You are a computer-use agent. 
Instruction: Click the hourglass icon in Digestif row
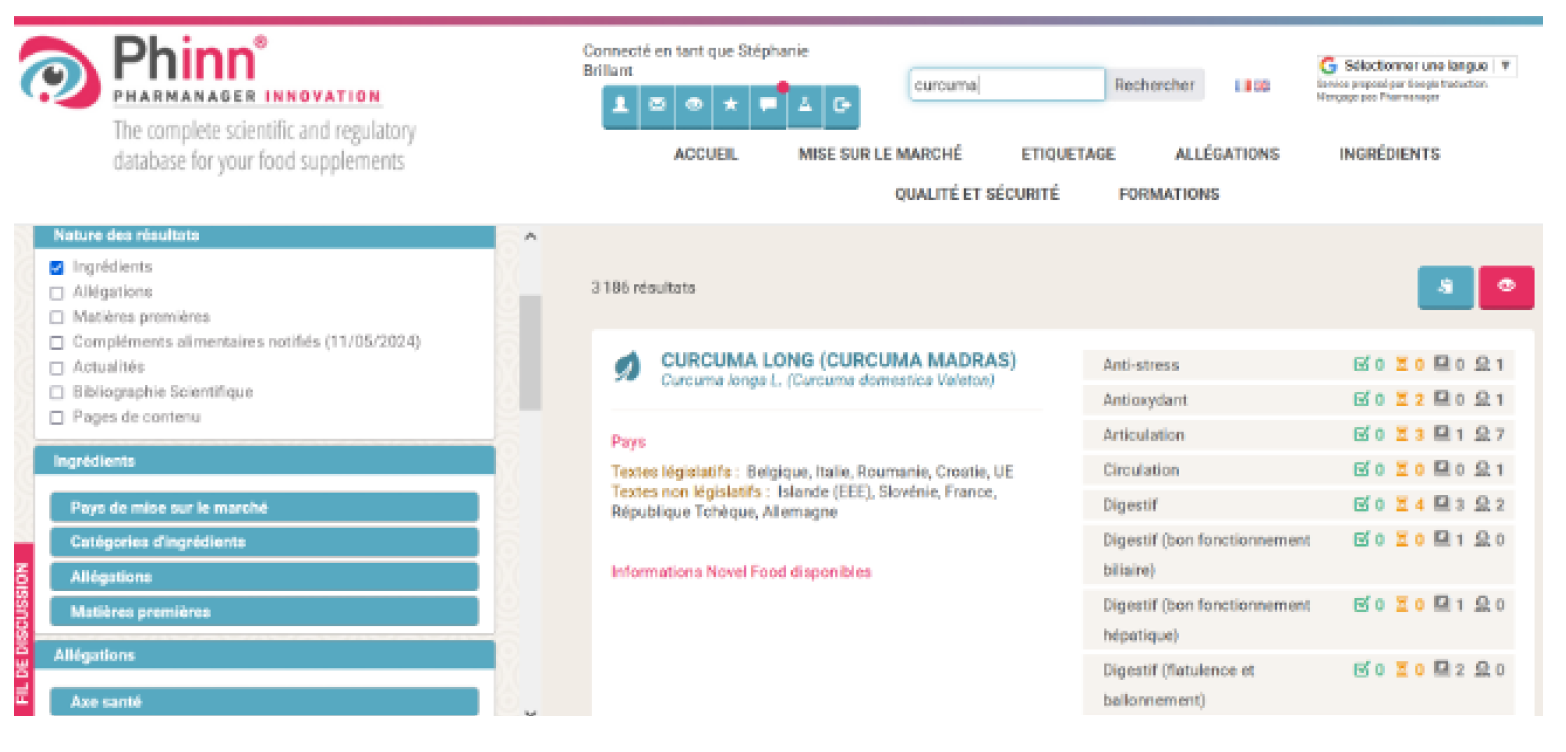click(x=1402, y=505)
